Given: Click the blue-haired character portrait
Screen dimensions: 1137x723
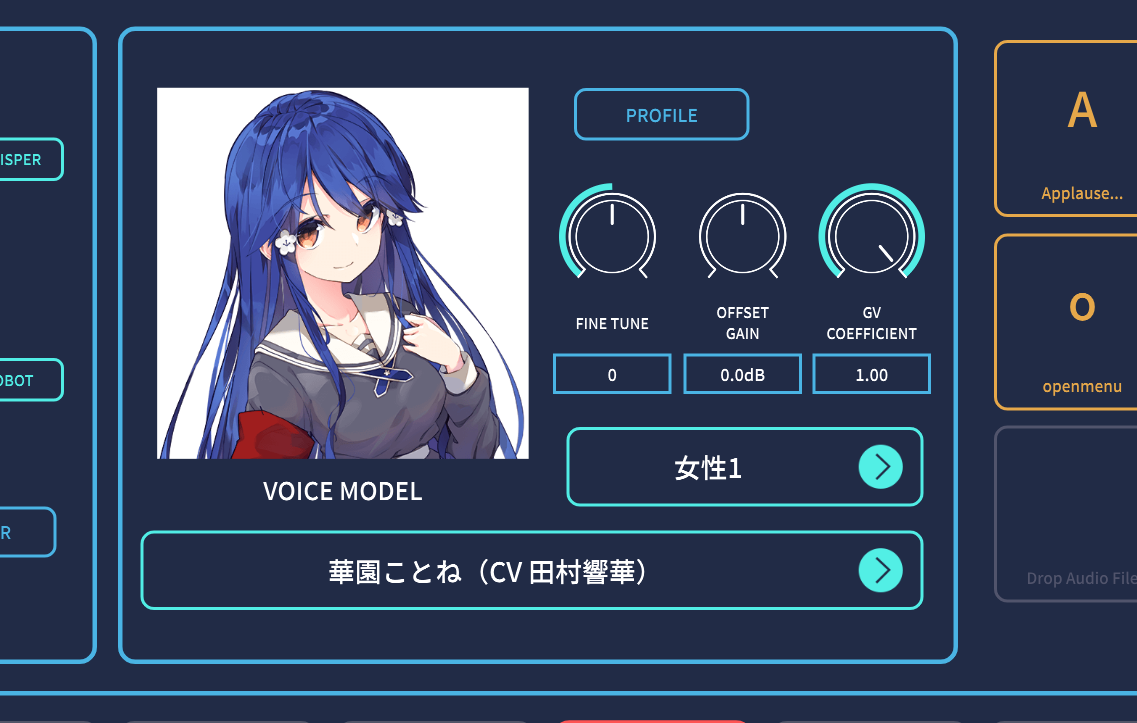Looking at the screenshot, I should coord(343,273).
